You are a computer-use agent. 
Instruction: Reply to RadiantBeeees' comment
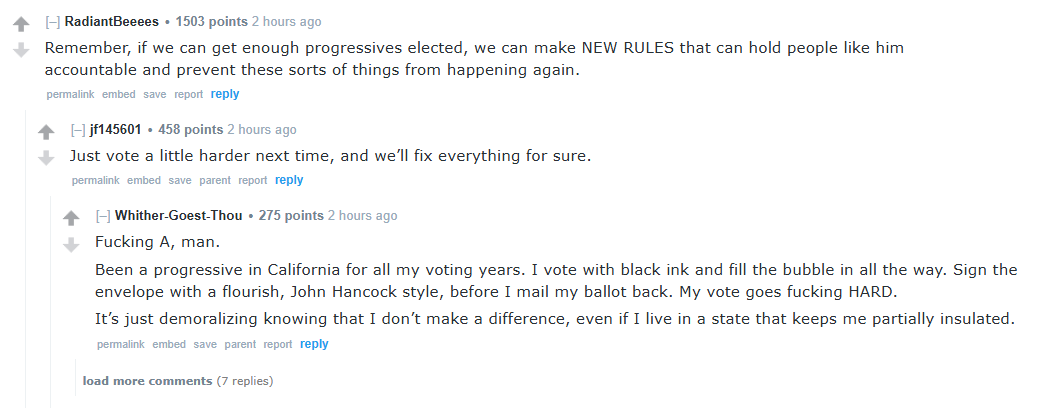[225, 94]
